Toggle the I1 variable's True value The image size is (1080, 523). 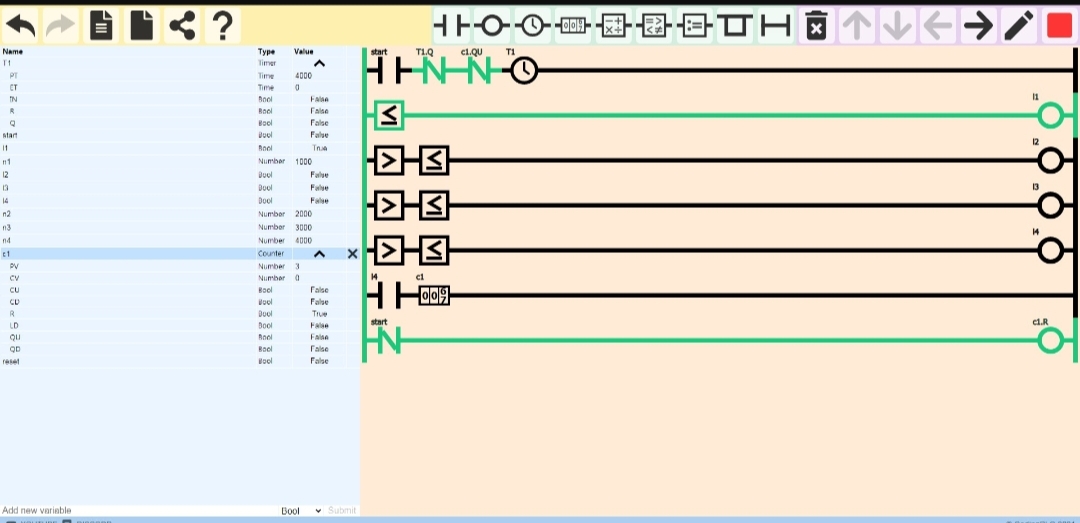319,148
